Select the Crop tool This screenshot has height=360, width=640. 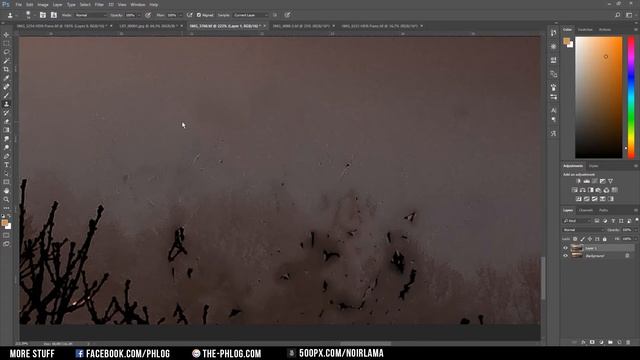click(6, 69)
